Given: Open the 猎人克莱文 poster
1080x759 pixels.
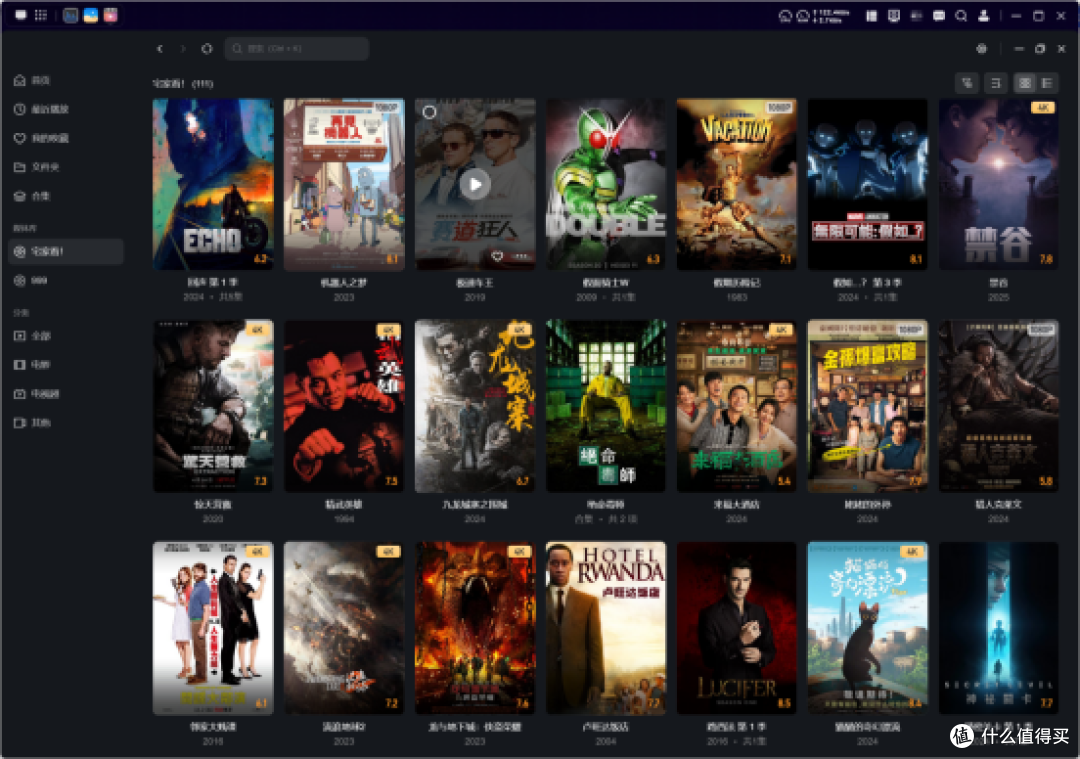Looking at the screenshot, I should 998,406.
